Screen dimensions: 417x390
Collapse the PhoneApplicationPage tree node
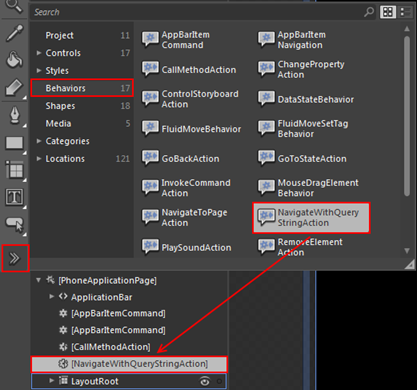coord(39,280)
